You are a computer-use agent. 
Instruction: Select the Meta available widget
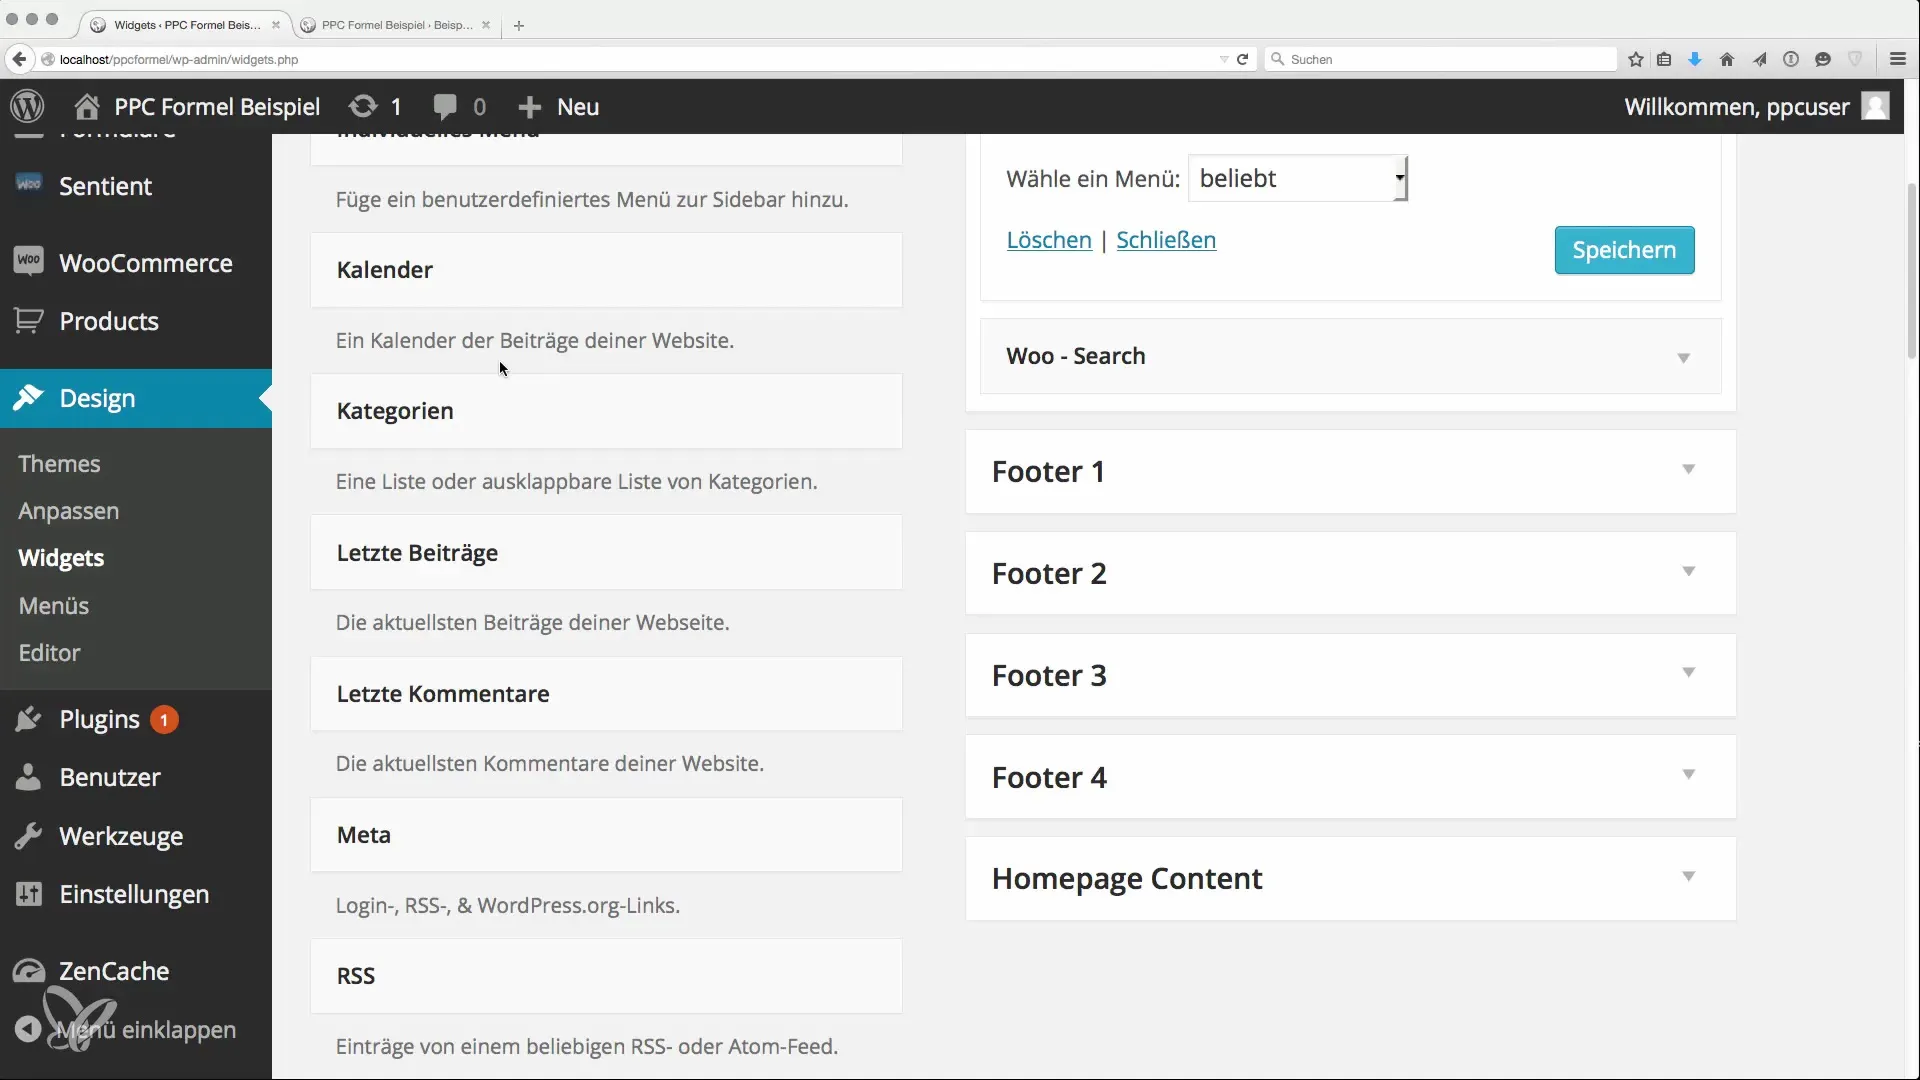(606, 834)
